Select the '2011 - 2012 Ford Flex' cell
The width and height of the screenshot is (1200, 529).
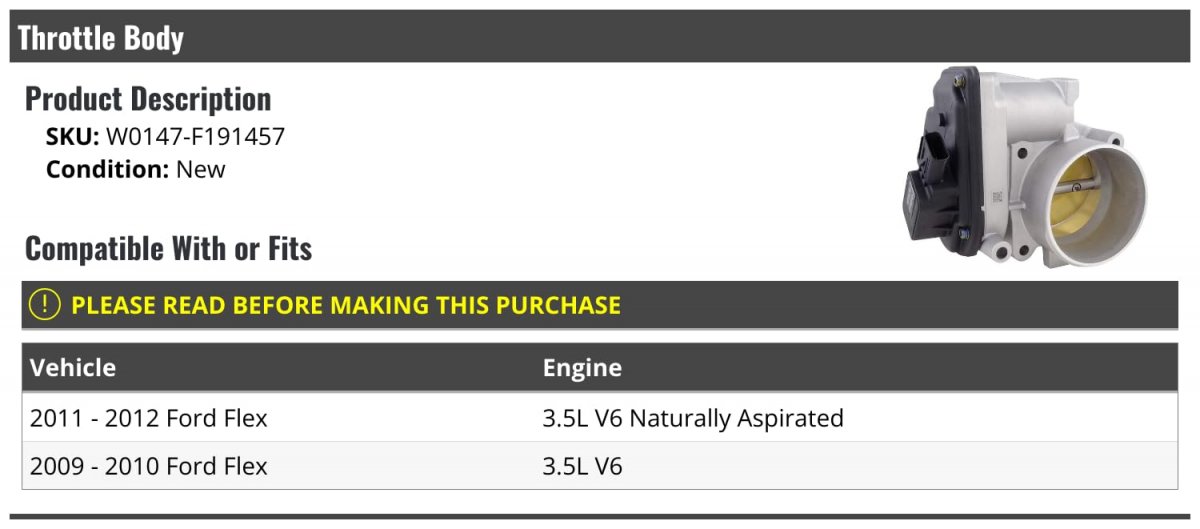(149, 418)
